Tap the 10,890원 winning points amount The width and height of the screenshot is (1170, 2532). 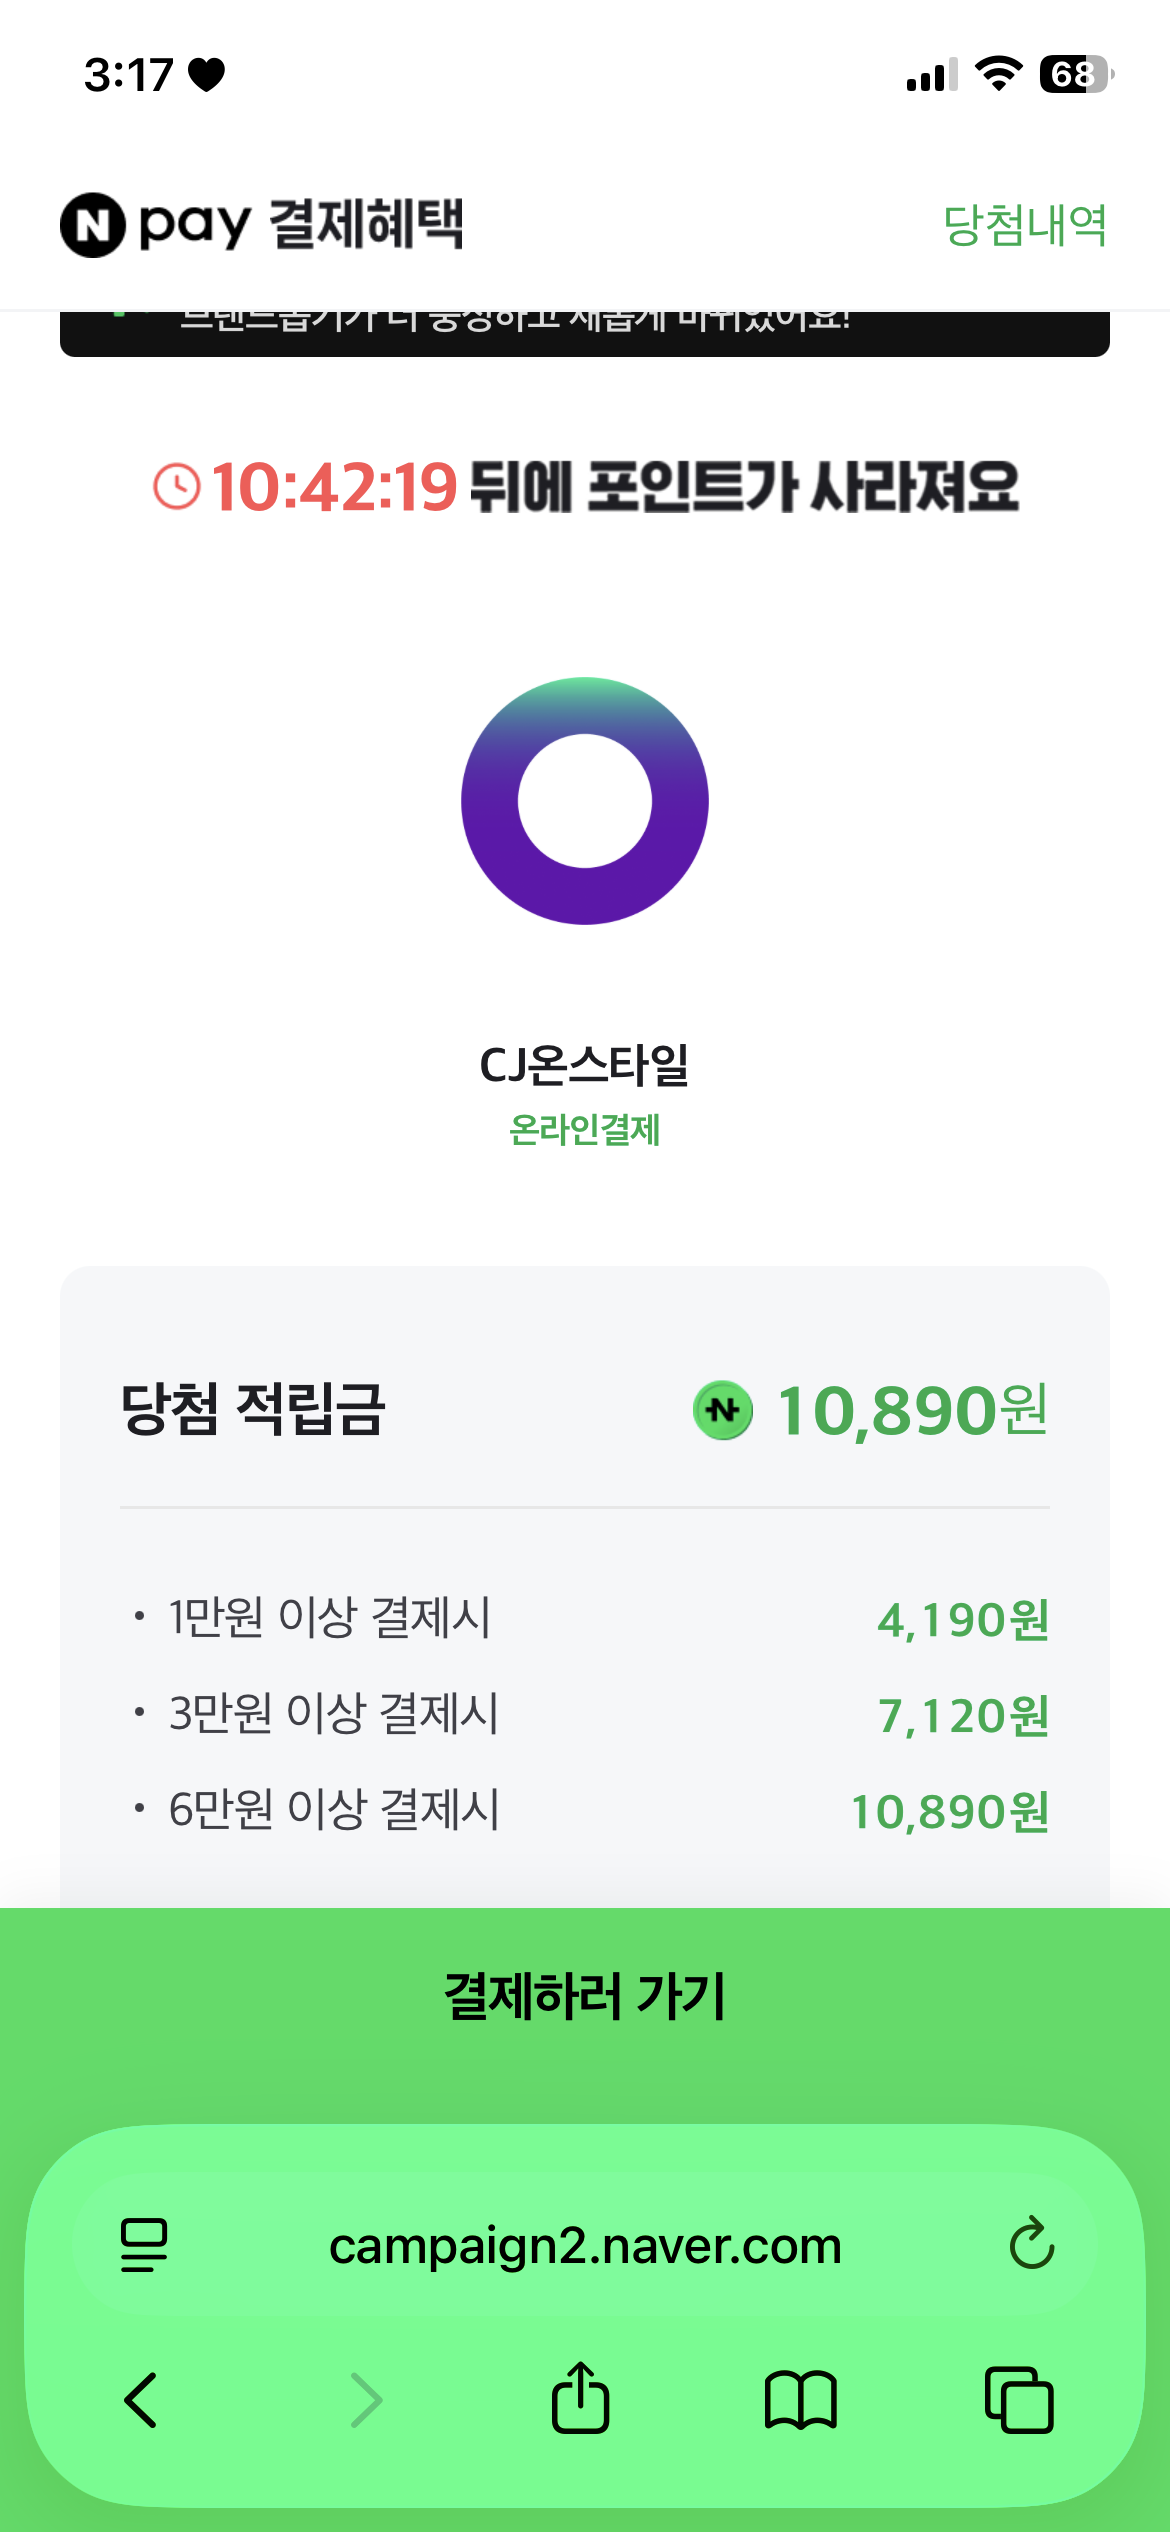pyautogui.click(x=911, y=1410)
